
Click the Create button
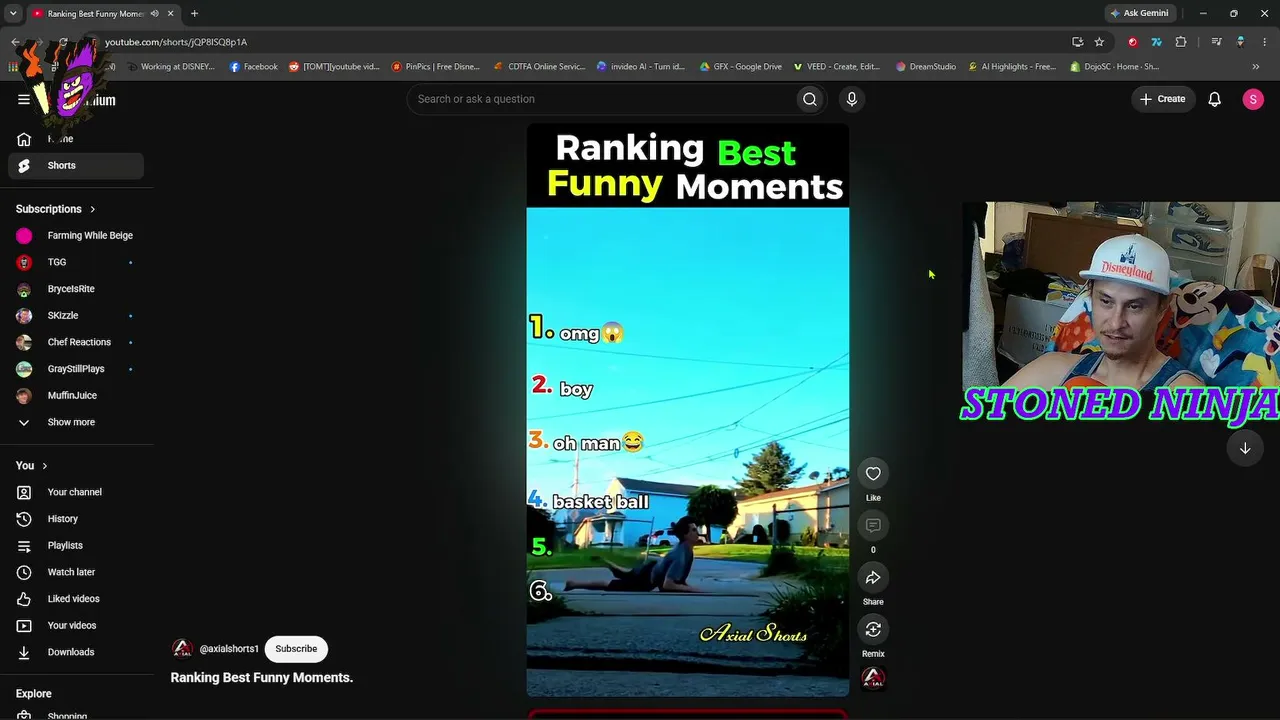[x=1162, y=99]
